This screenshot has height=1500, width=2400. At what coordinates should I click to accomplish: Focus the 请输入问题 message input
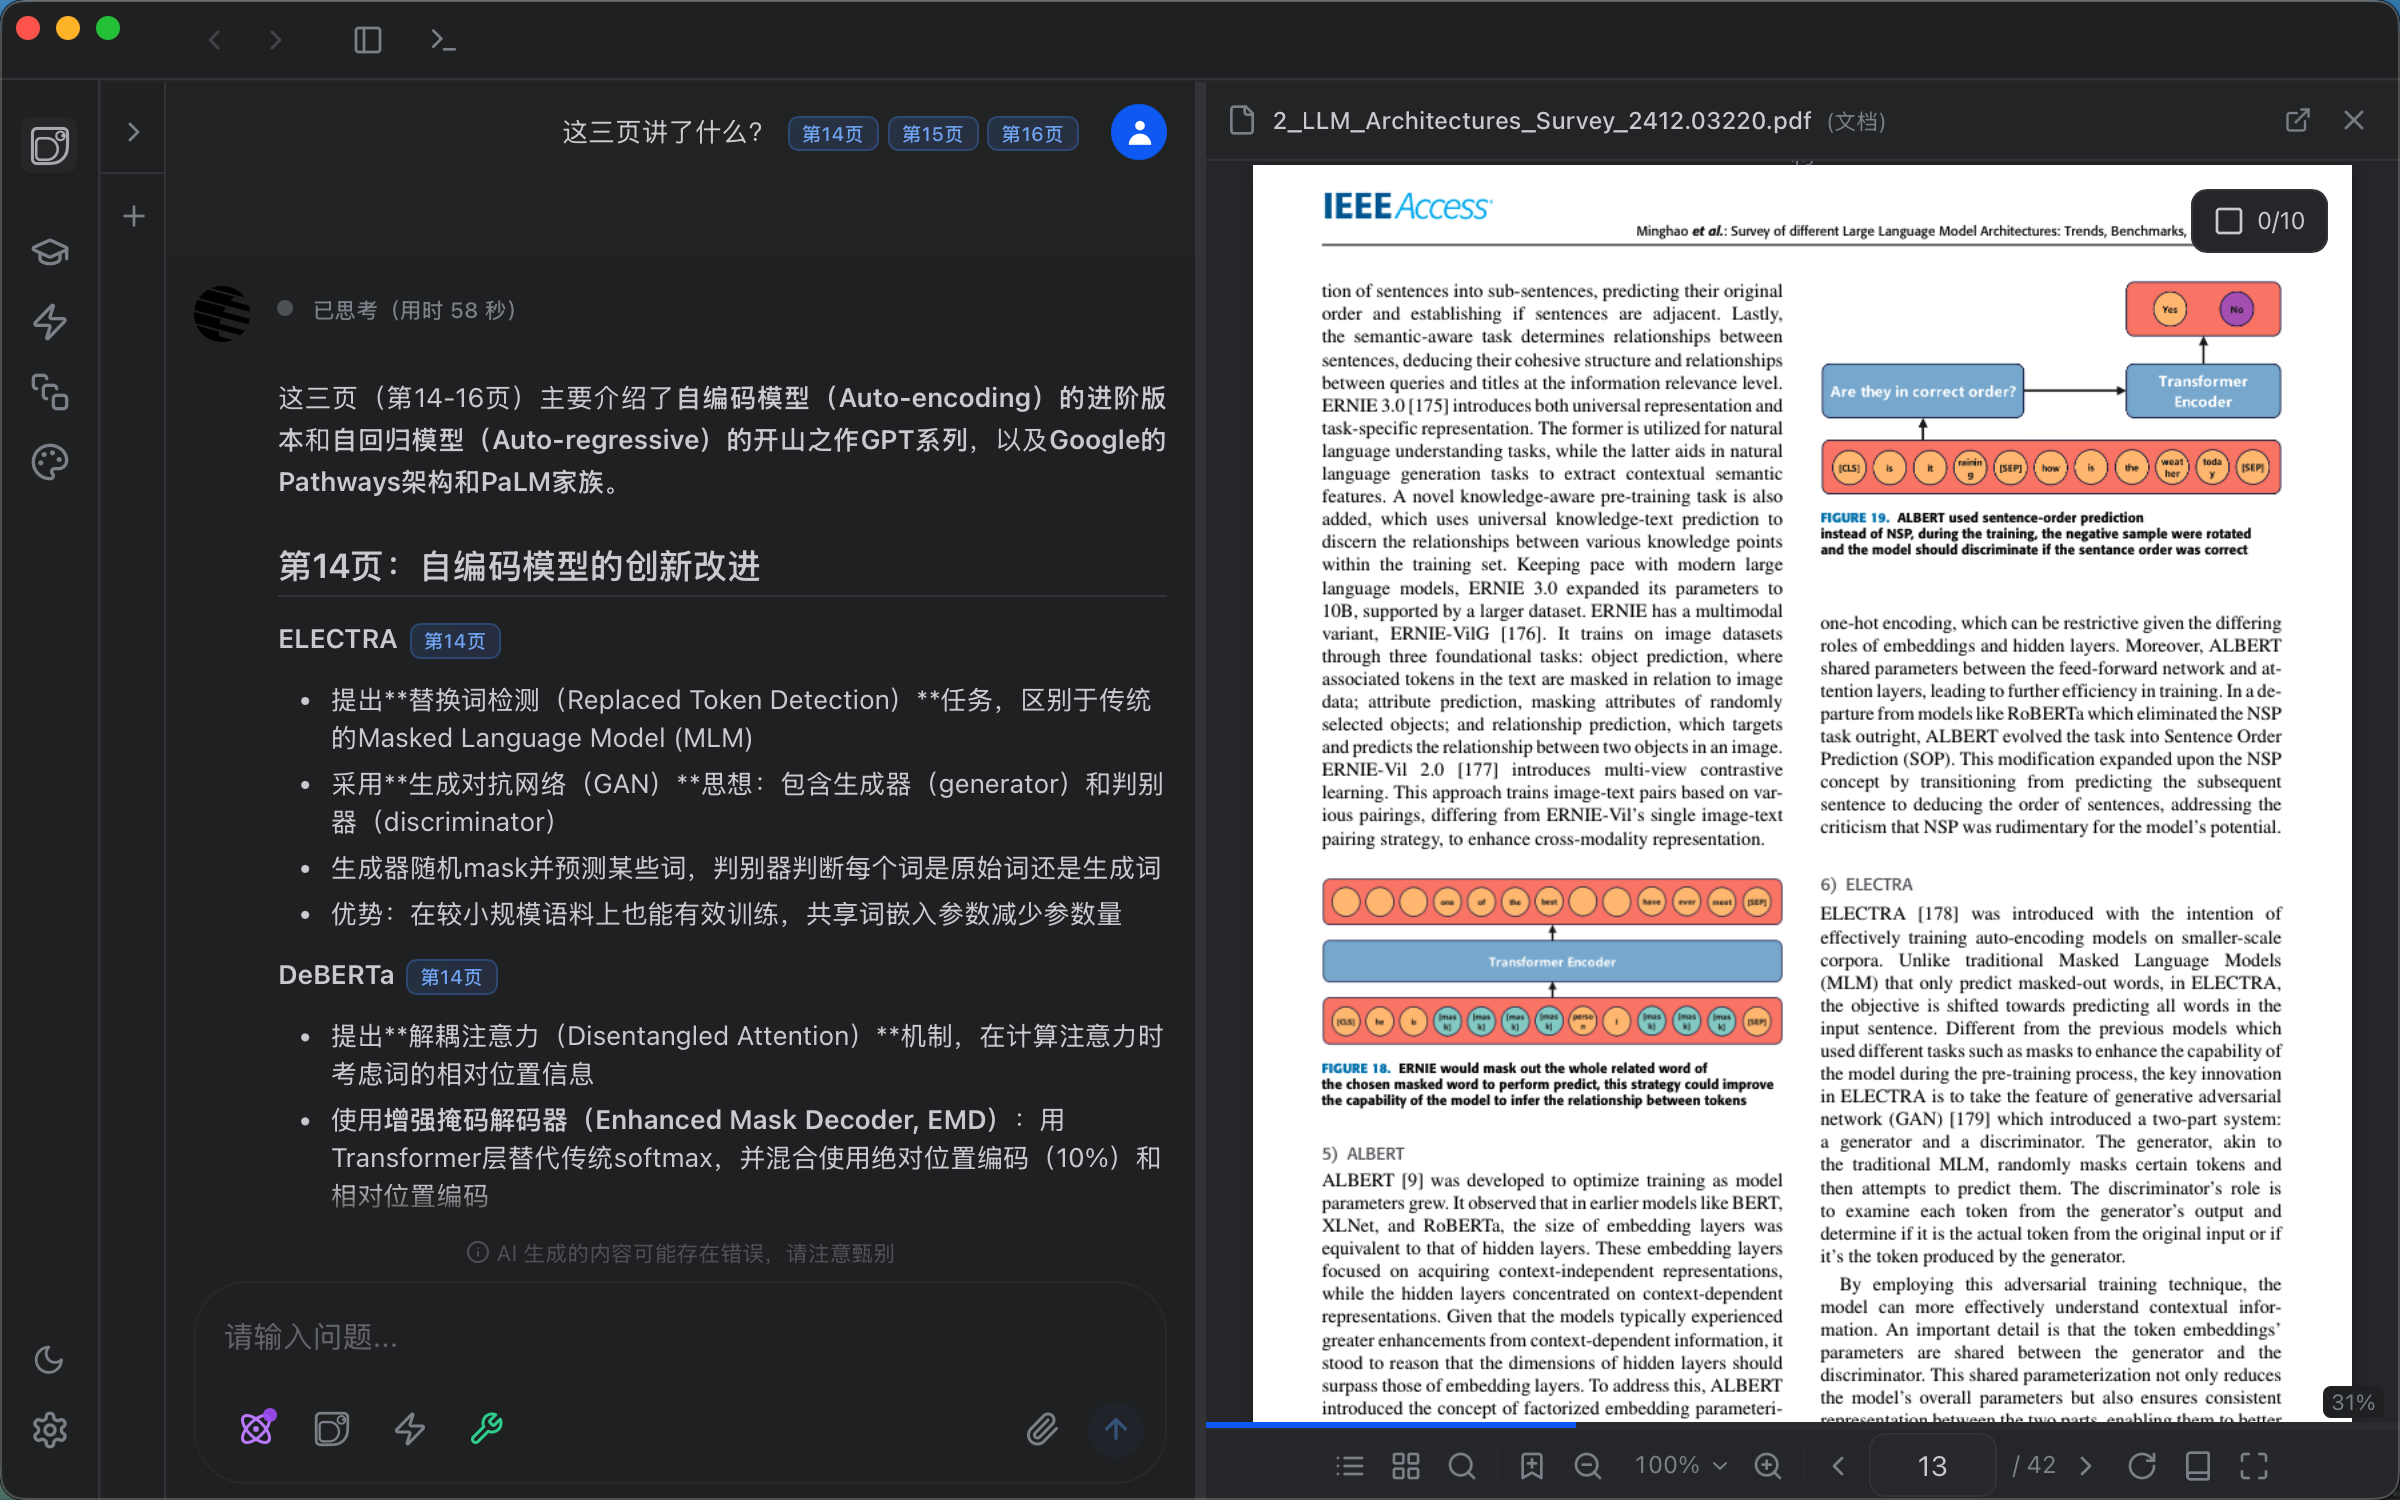(680, 1337)
